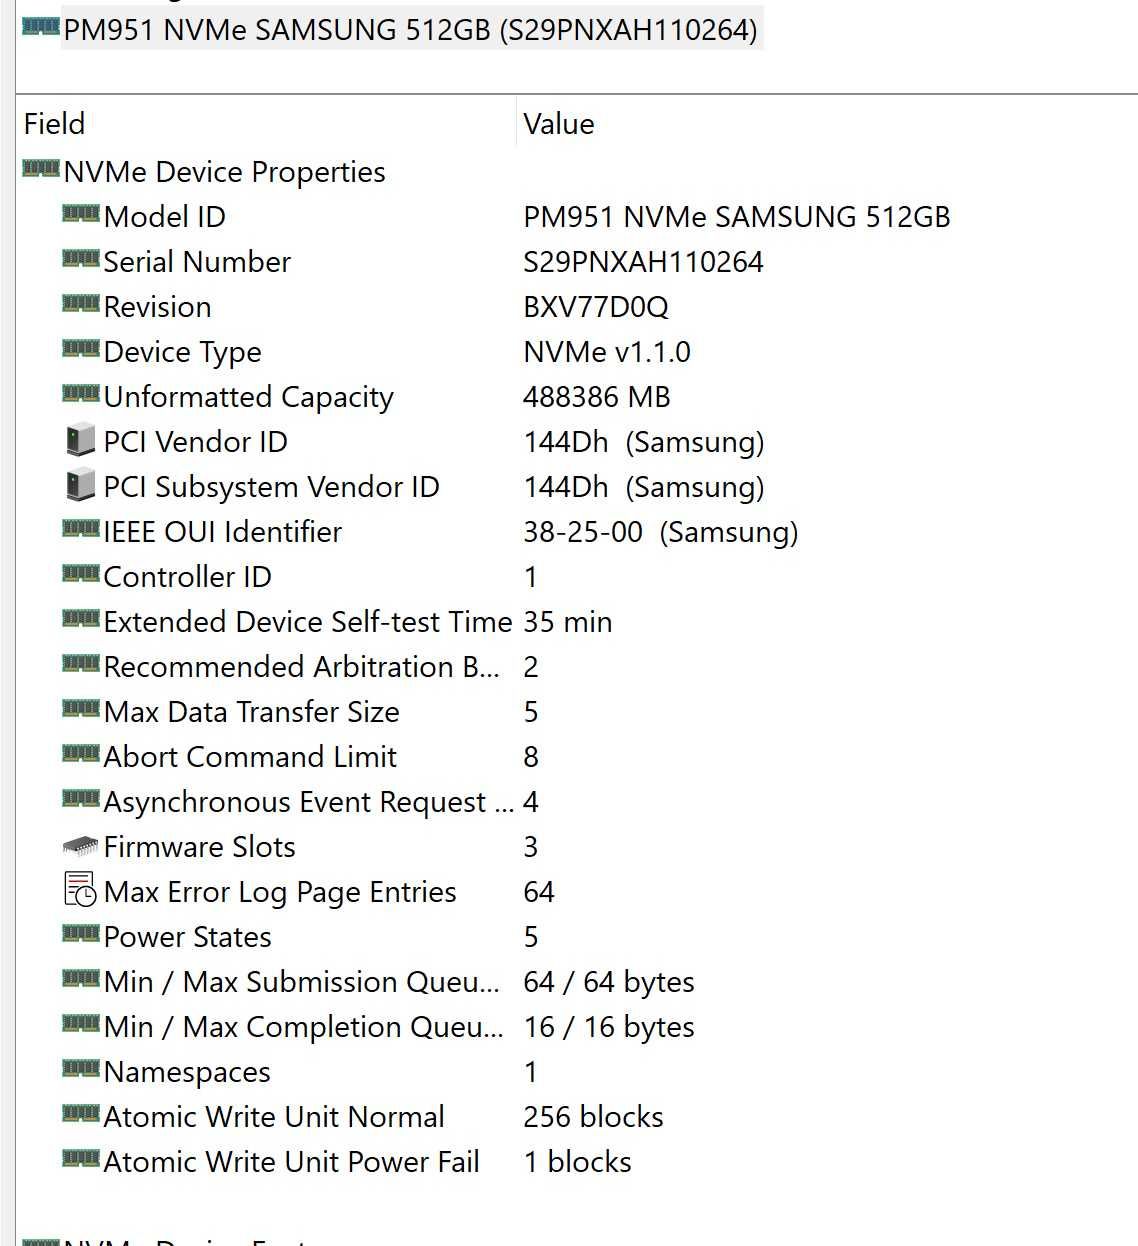Select the Recommended Arbitration row icon
Screen dimensions: 1138x1246
[x=81, y=664]
